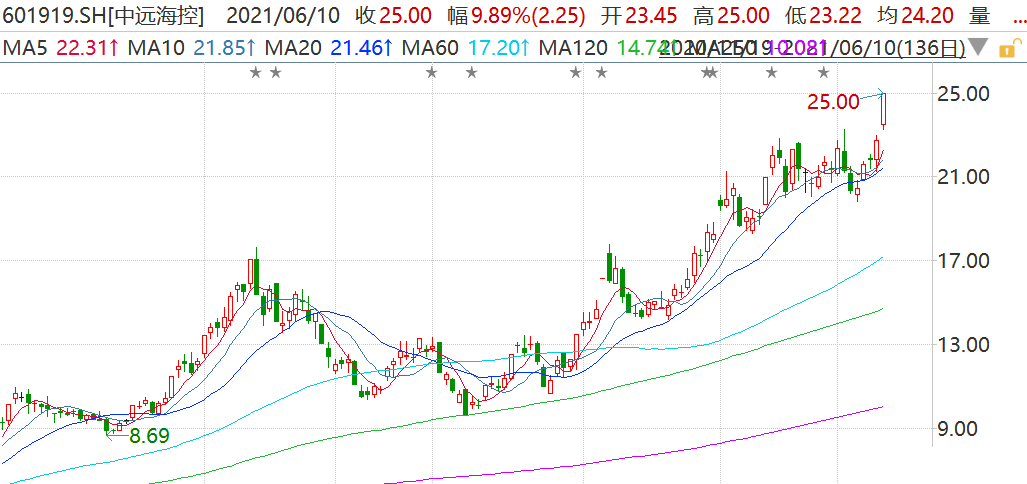Select the MA20 21.46 indicator label

(x=327, y=48)
